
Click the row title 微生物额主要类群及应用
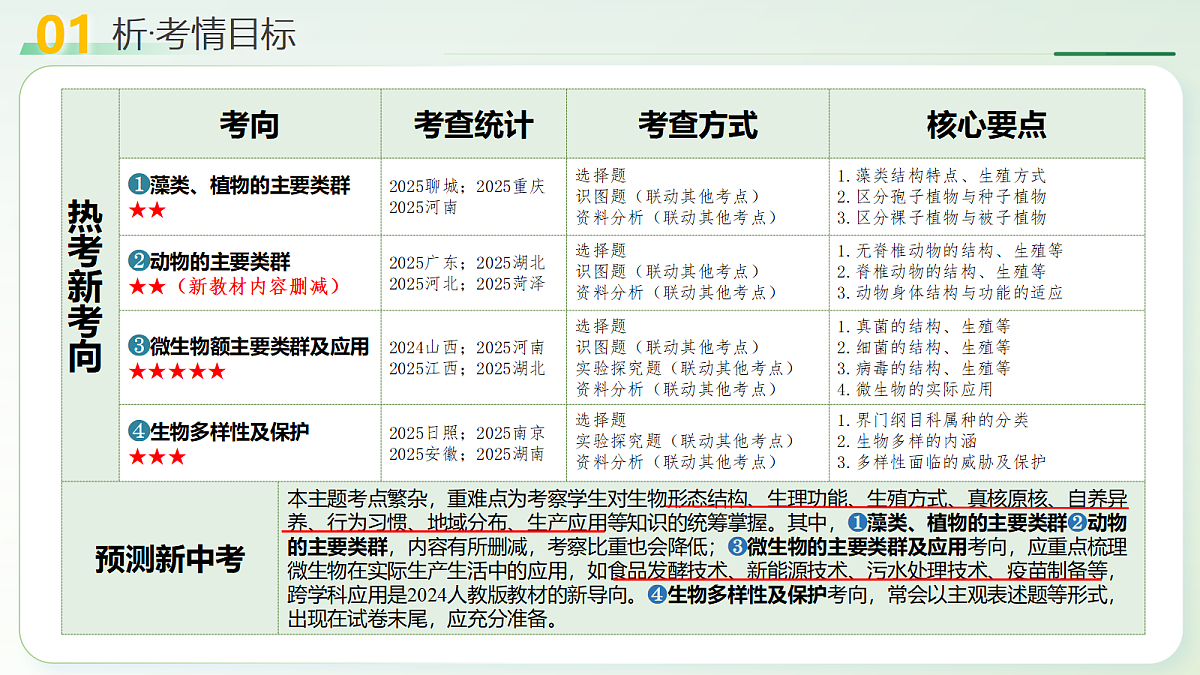260,346
